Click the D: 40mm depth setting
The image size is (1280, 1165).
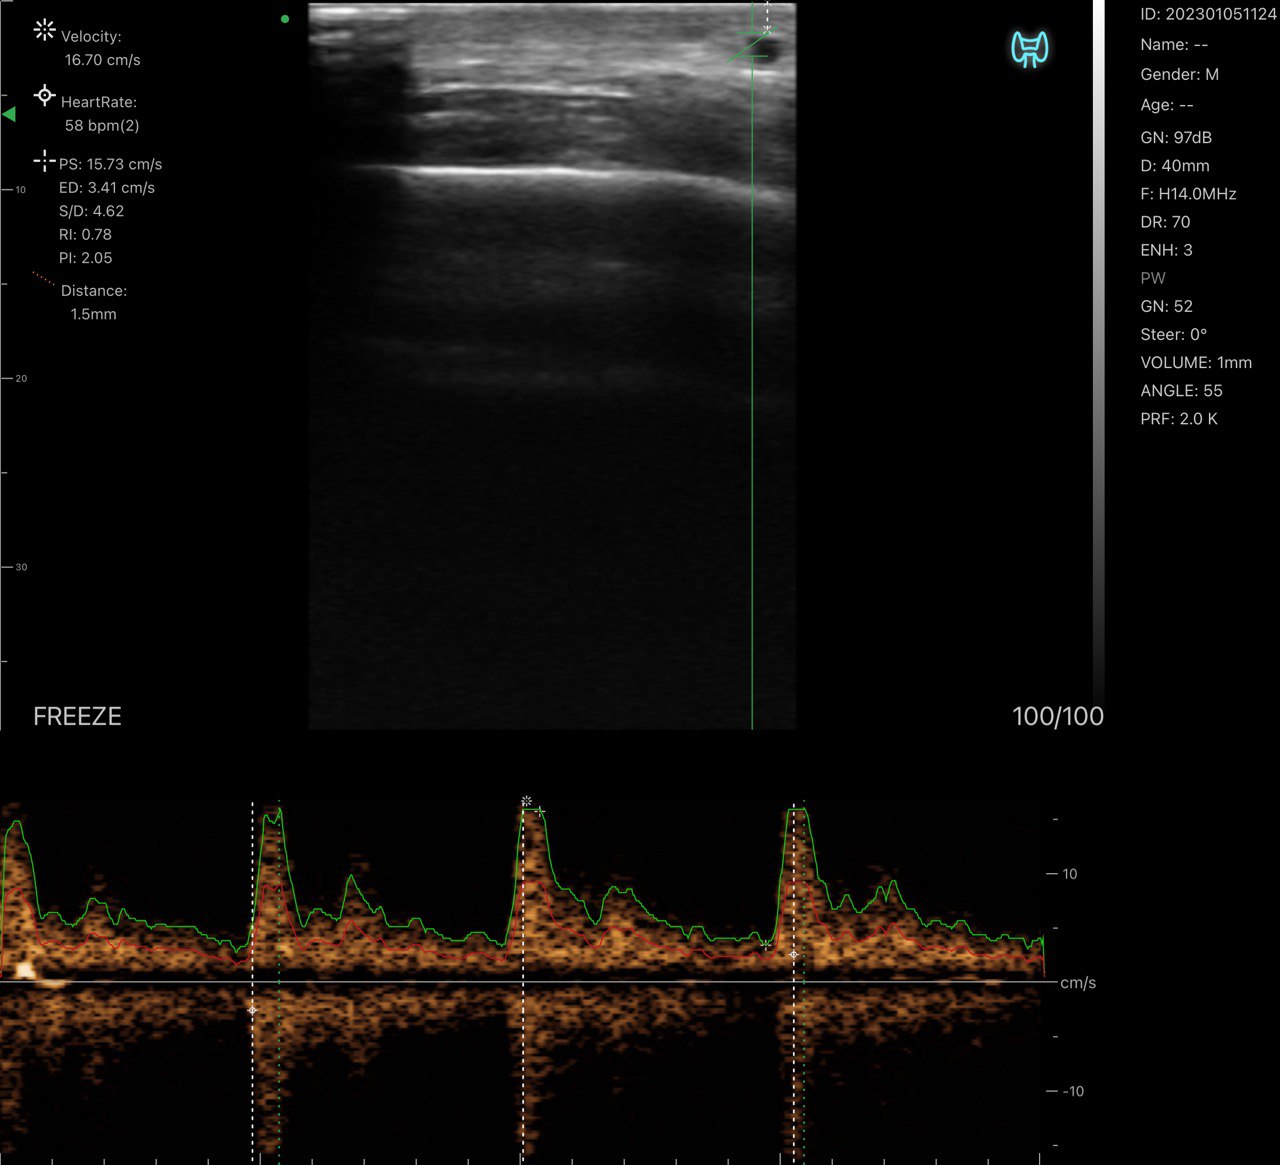pyautogui.click(x=1175, y=166)
